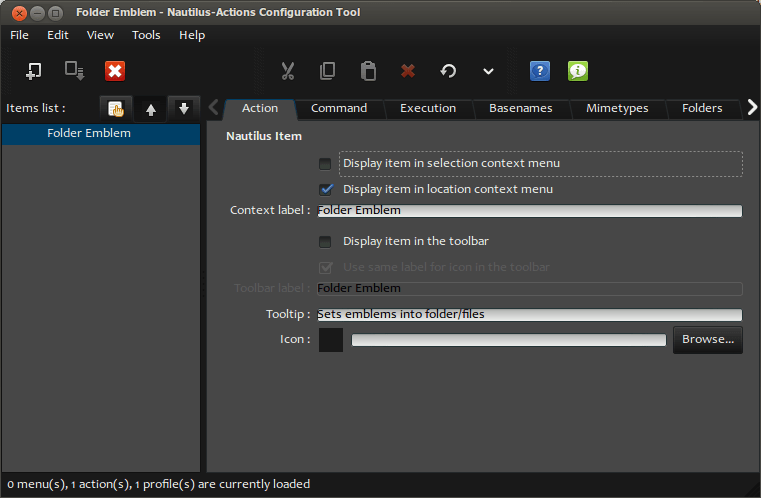761x498 pixels.
Task: Click the Paste clipboard icon
Action: coord(368,71)
